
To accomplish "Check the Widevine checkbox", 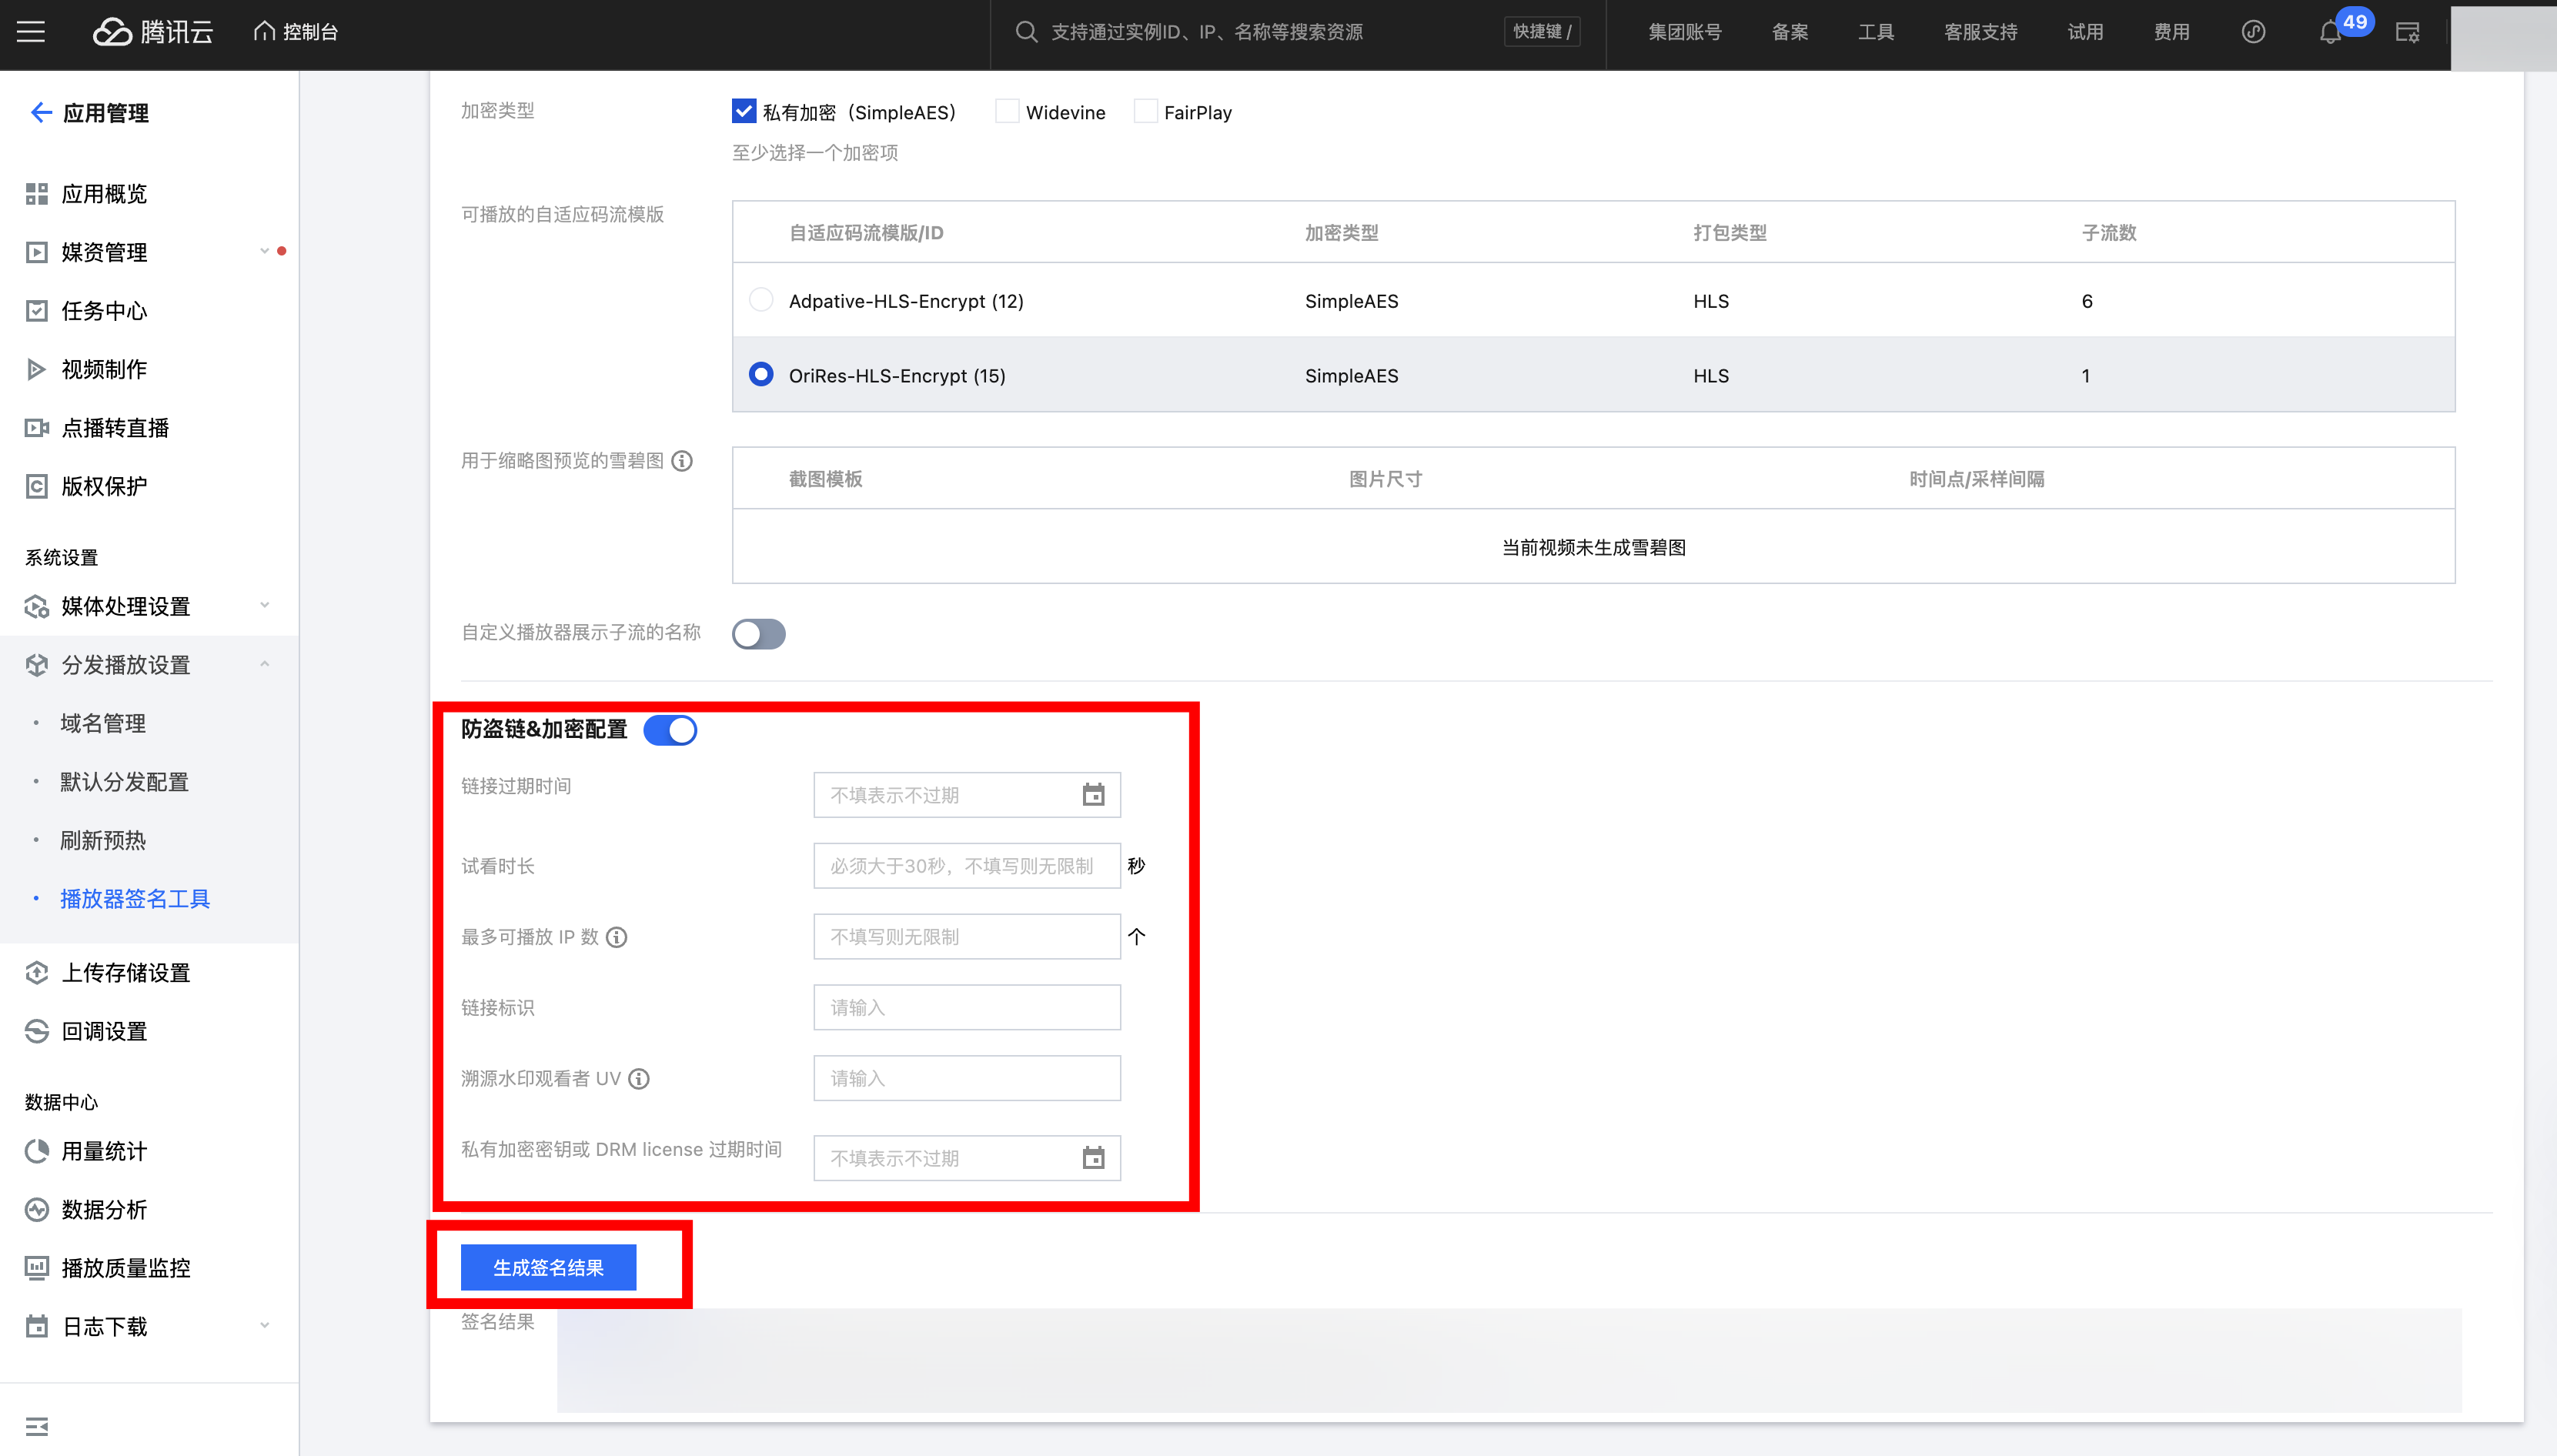I will point(1007,111).
